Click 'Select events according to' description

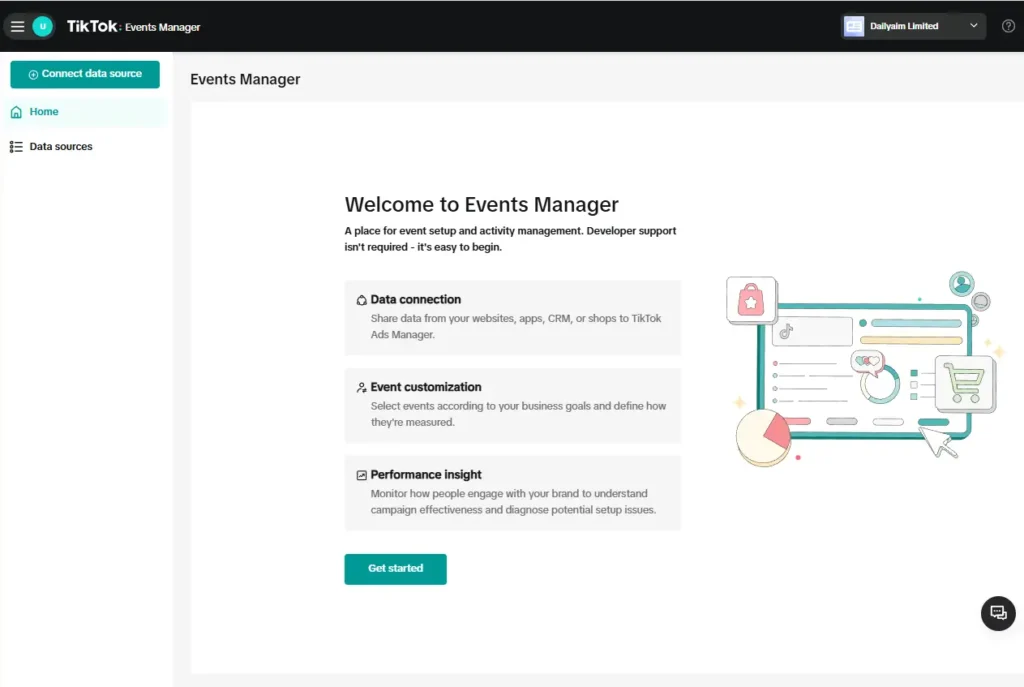point(519,414)
